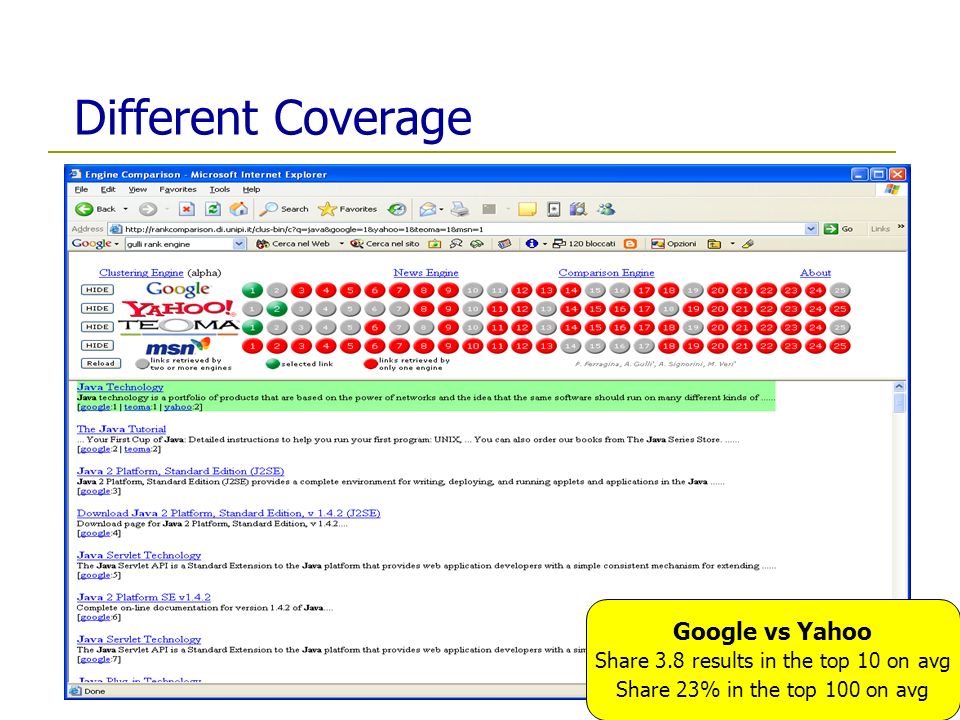
Task: Click the orange Blogger icon
Action: coord(630,244)
